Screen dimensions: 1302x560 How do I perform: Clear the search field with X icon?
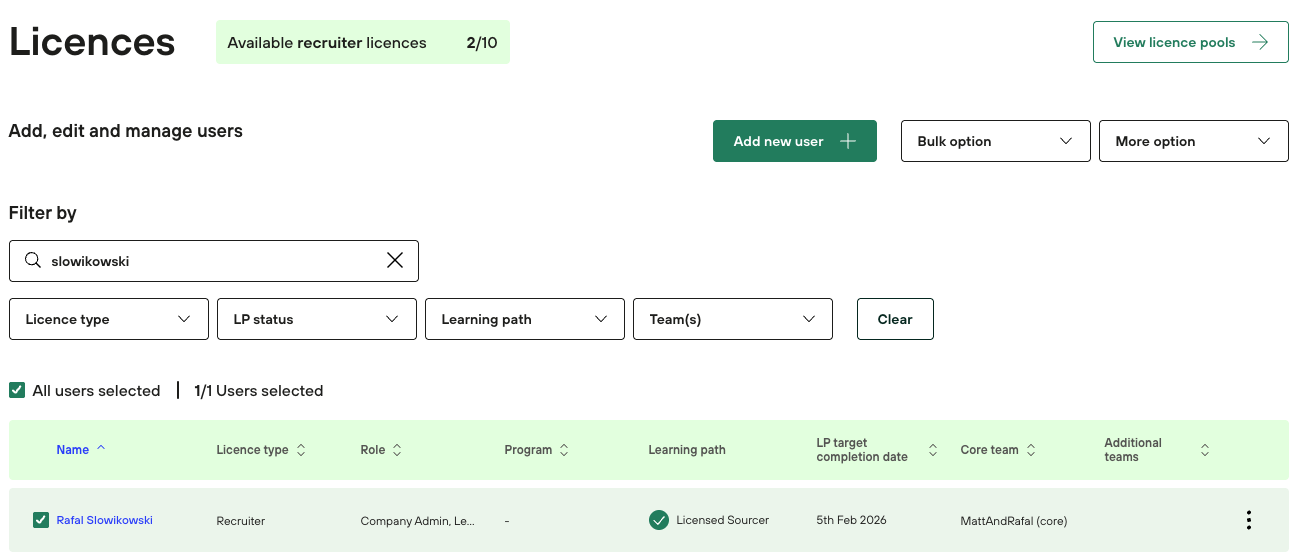click(x=395, y=261)
